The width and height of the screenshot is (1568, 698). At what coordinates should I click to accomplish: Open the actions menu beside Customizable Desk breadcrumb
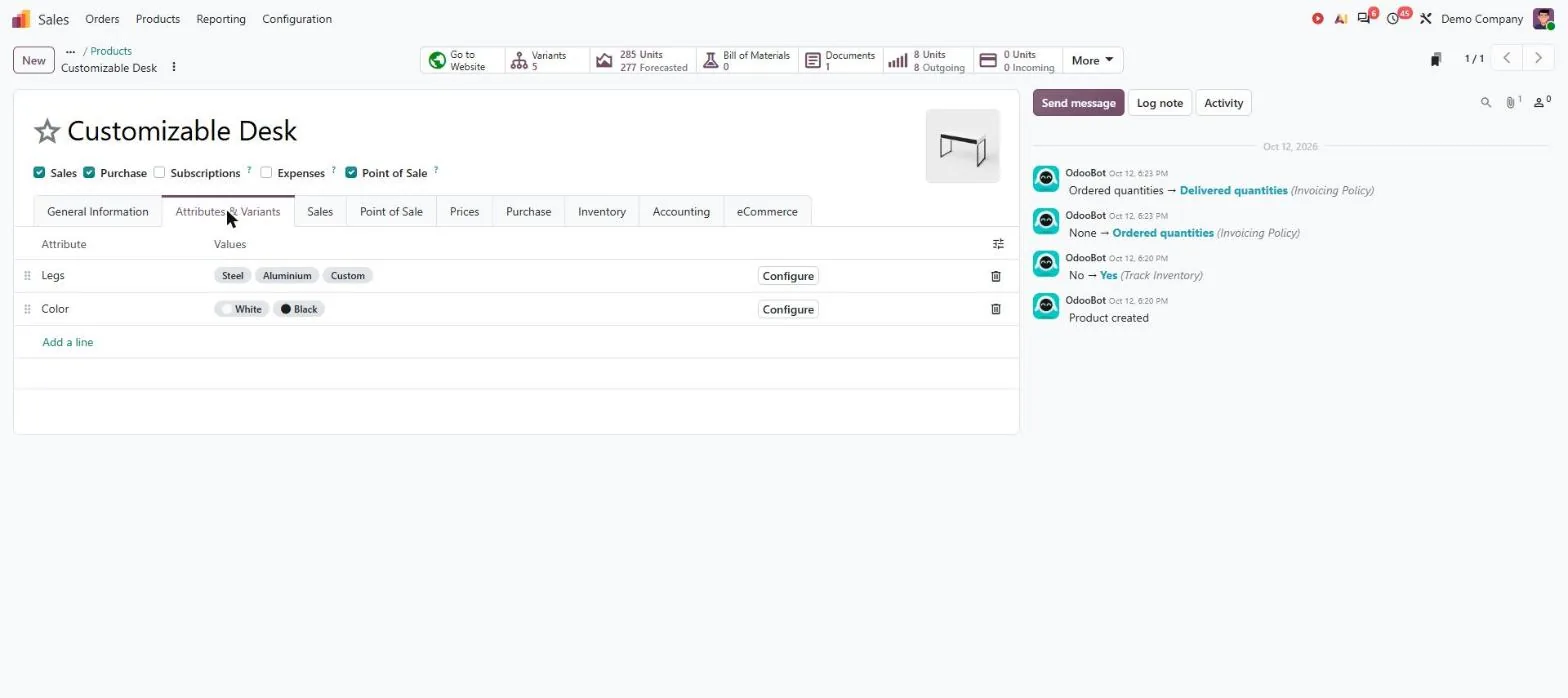pyautogui.click(x=173, y=67)
